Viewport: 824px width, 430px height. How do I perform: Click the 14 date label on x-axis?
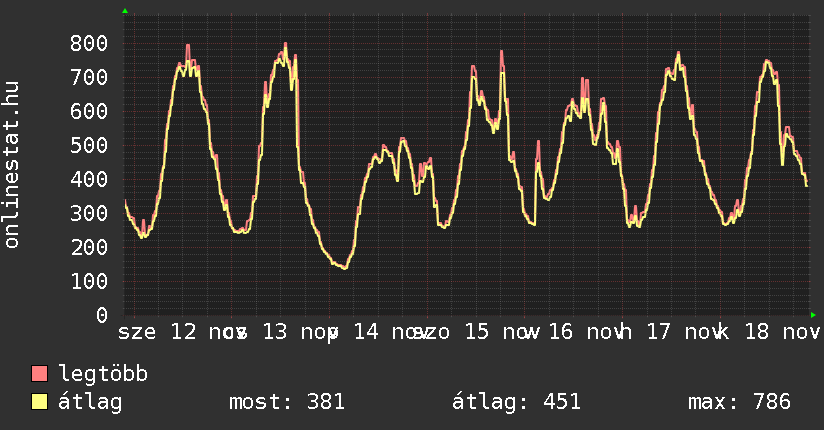(x=367, y=331)
